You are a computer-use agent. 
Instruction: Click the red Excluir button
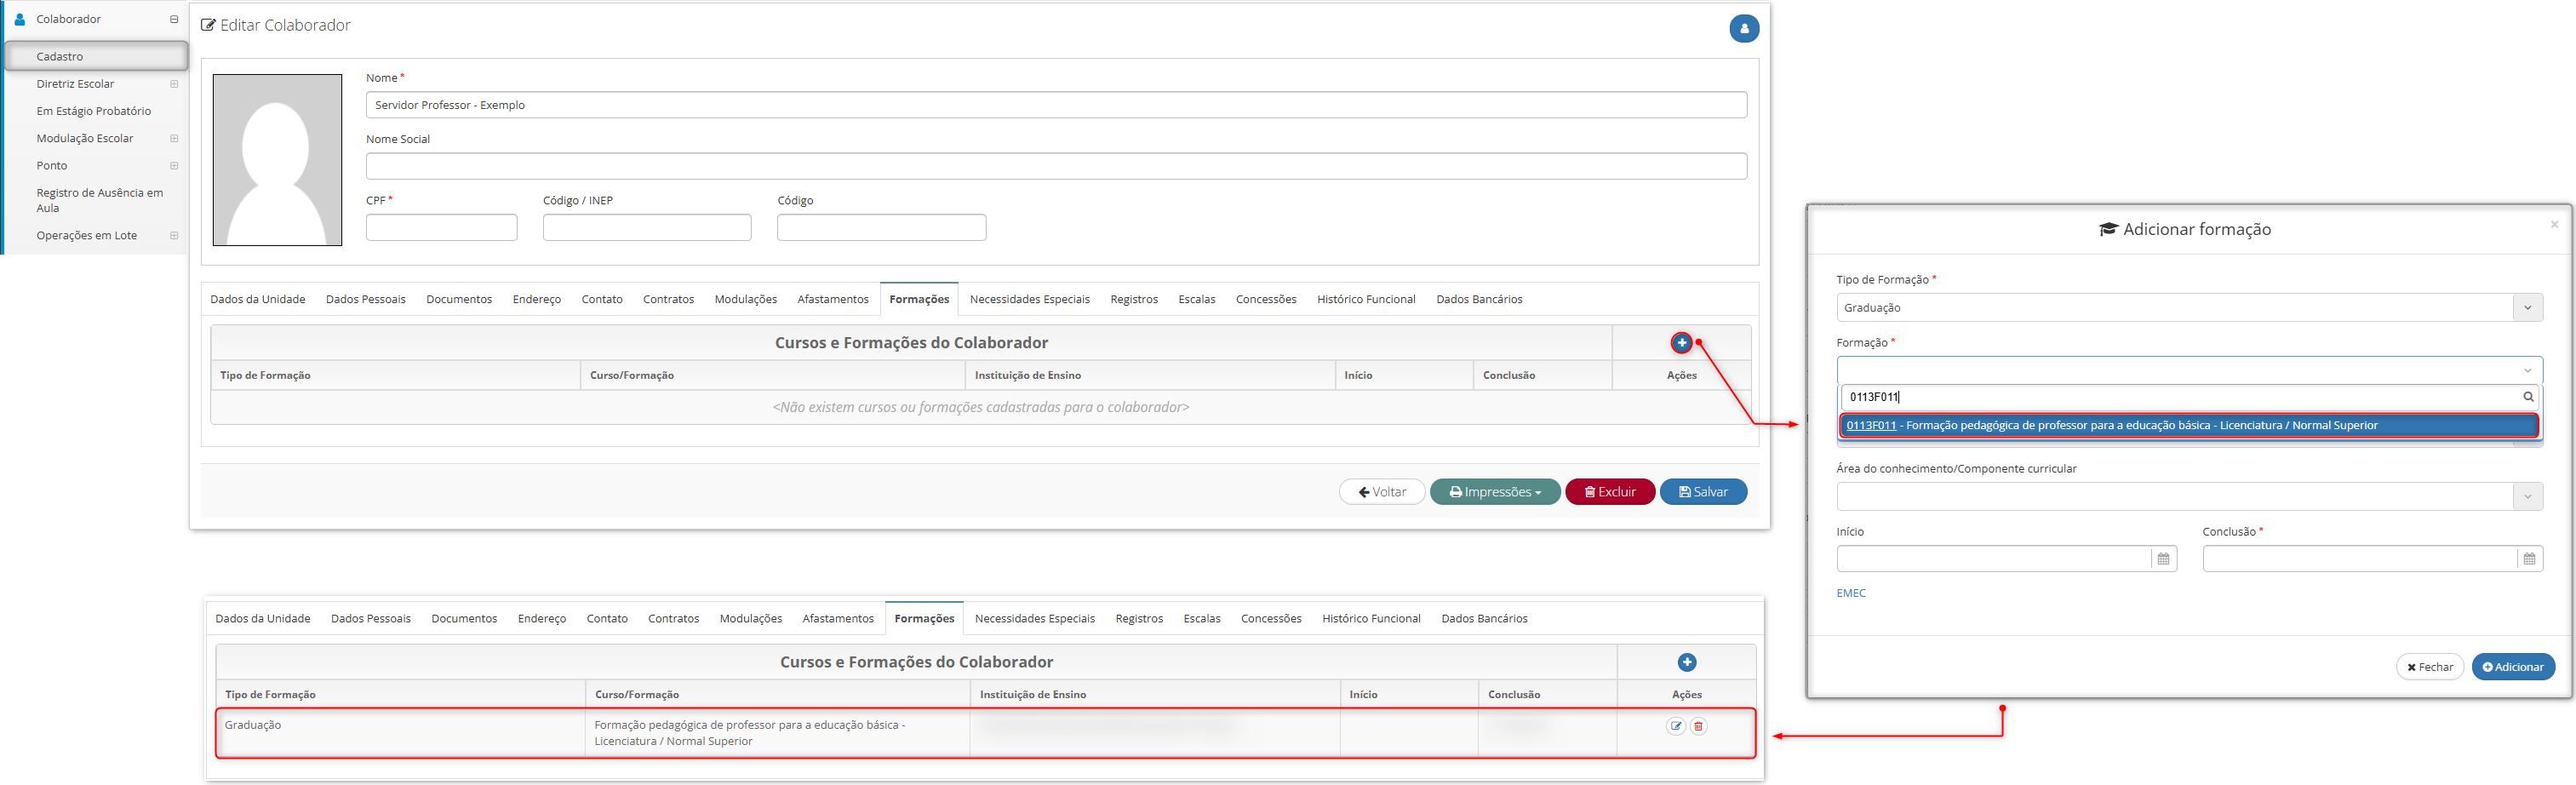tap(1610, 492)
